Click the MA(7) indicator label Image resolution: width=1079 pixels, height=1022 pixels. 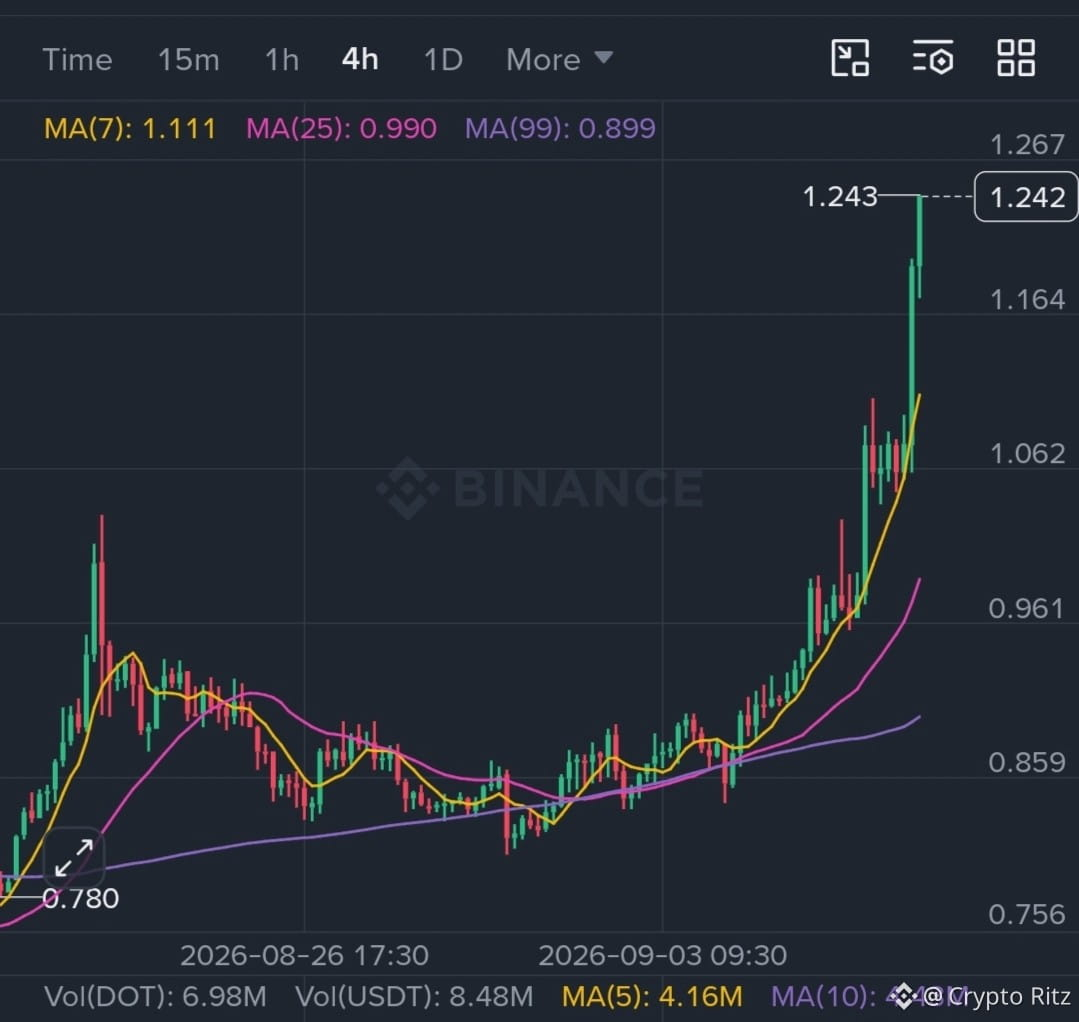[x=130, y=129]
